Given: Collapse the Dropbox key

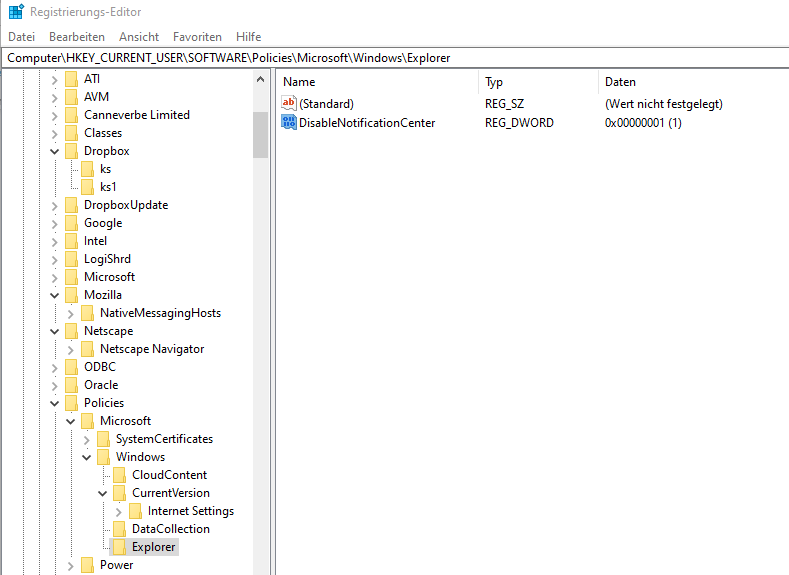Looking at the screenshot, I should tap(54, 151).
